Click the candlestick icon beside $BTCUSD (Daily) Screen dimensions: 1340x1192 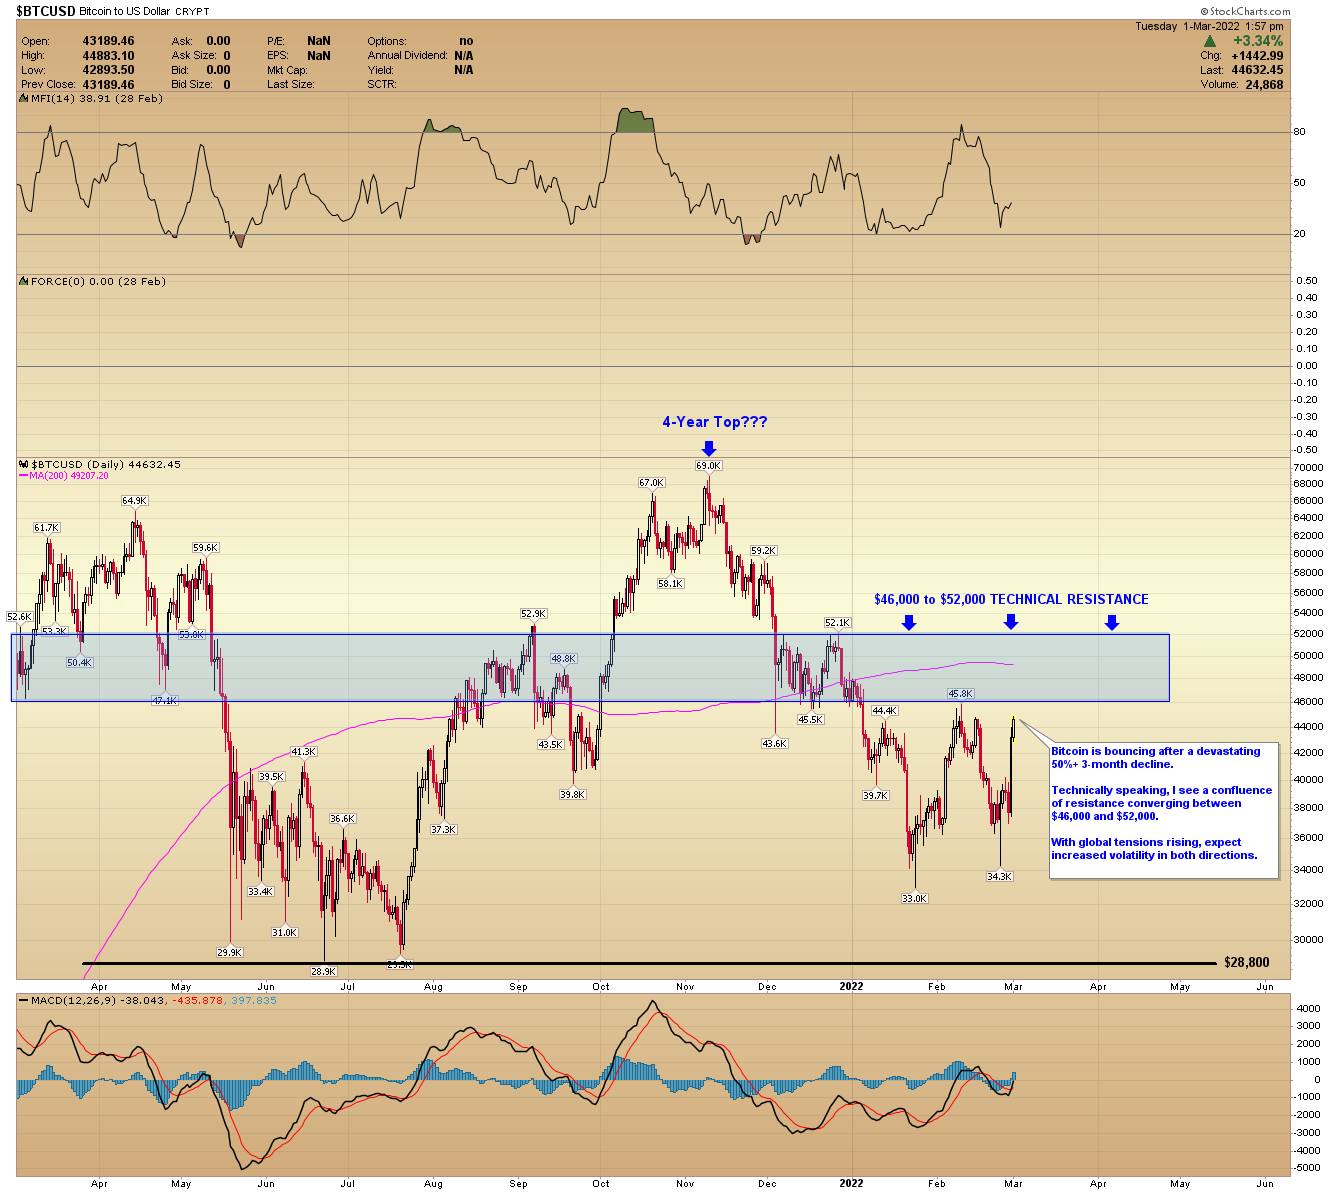pyautogui.click(x=25, y=464)
